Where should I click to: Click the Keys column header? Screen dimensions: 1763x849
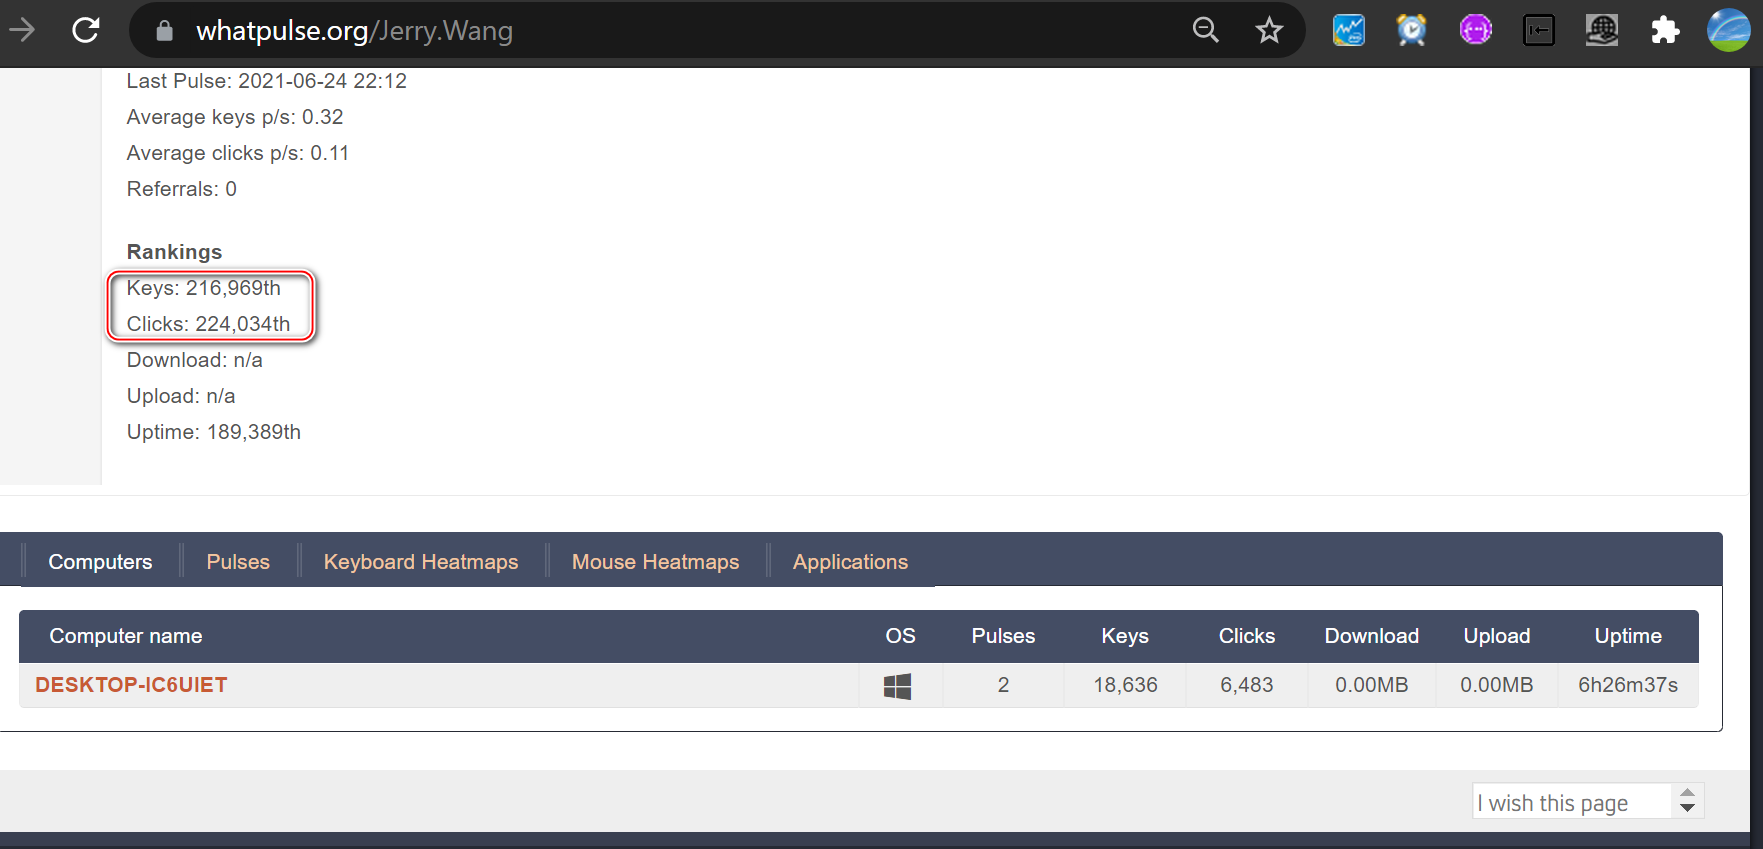pyautogui.click(x=1125, y=636)
